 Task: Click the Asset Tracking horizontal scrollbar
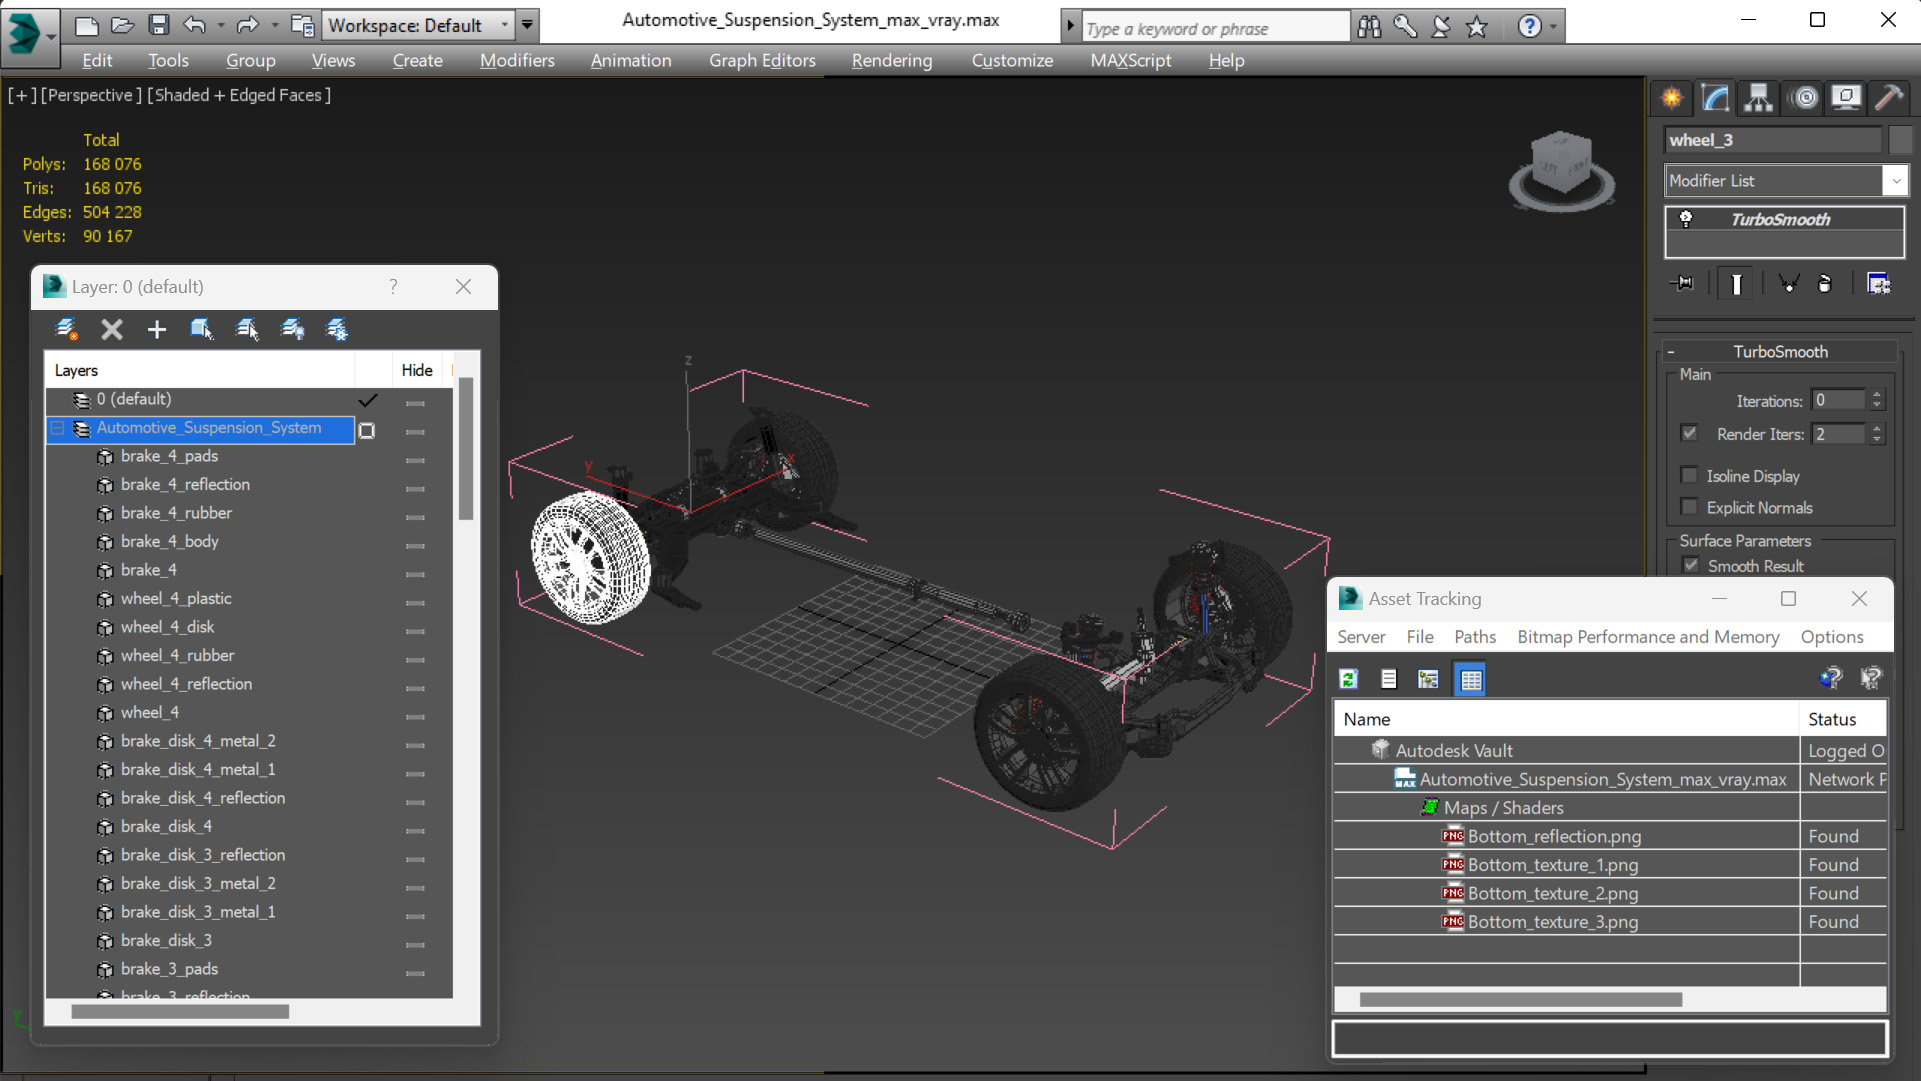1520,999
